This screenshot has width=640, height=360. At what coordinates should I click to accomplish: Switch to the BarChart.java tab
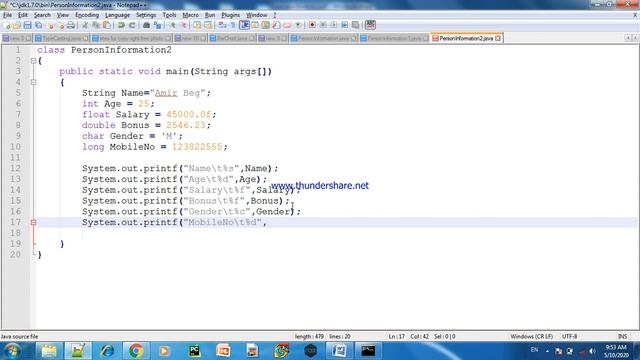(232, 38)
